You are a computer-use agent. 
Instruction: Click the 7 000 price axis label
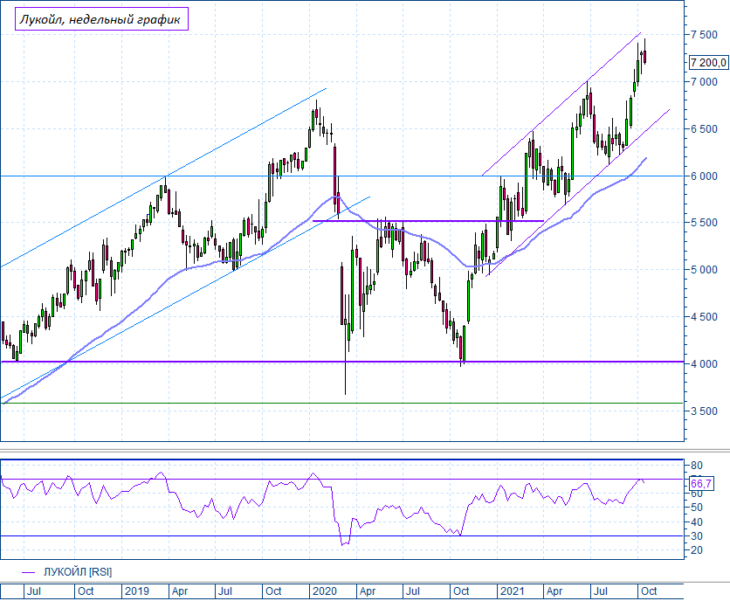coord(704,82)
